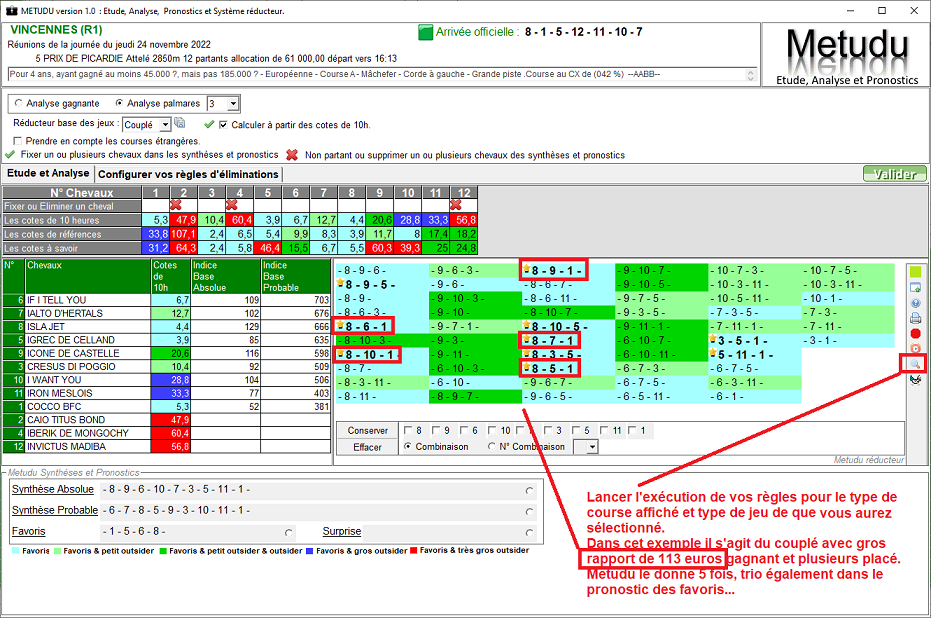The width and height of the screenshot is (931, 618).
Task: Click the star icon on combination 8 - 9 - 5
Action: tap(340, 283)
